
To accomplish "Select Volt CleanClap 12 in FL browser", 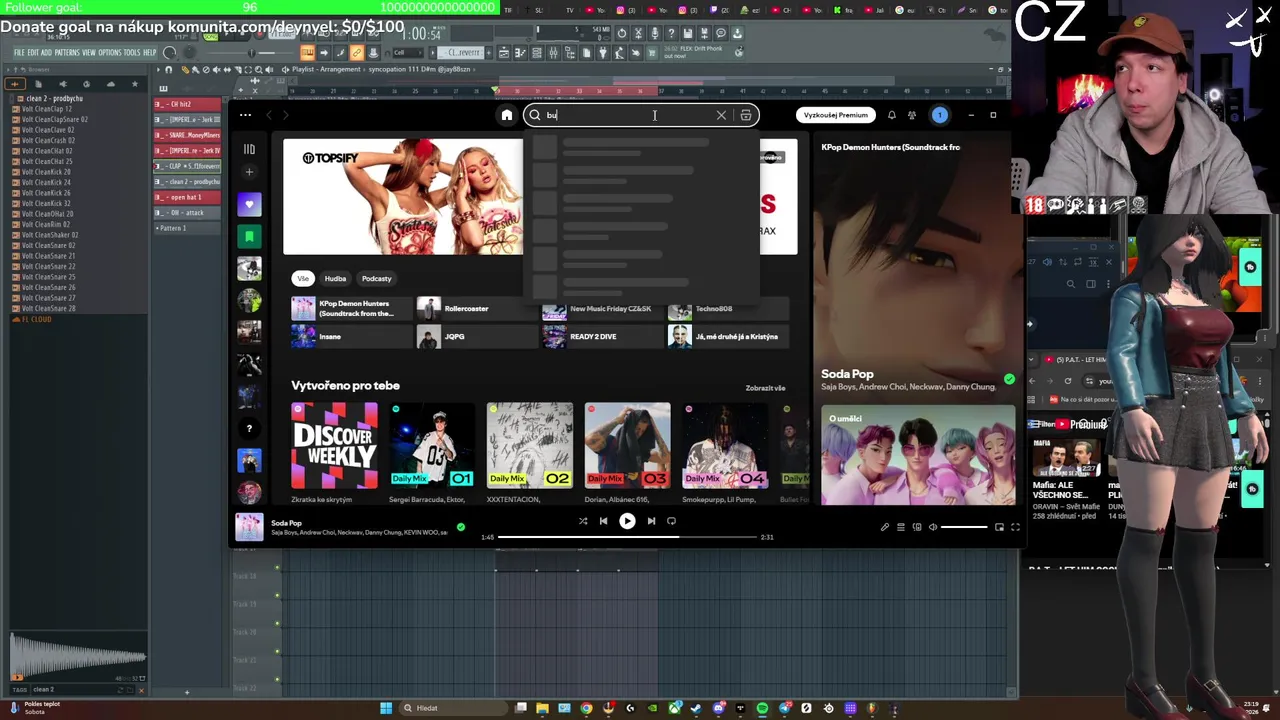I will (48, 109).
